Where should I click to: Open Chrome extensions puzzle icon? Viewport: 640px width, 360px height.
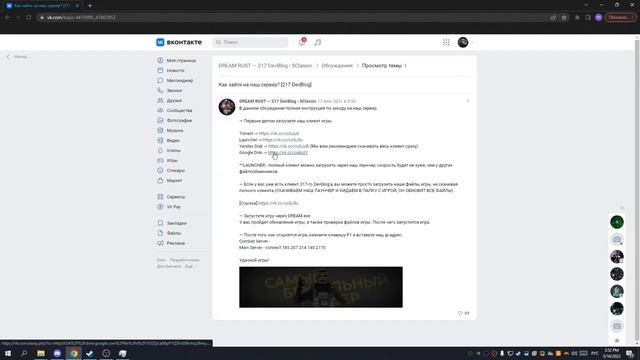[x=577, y=18]
